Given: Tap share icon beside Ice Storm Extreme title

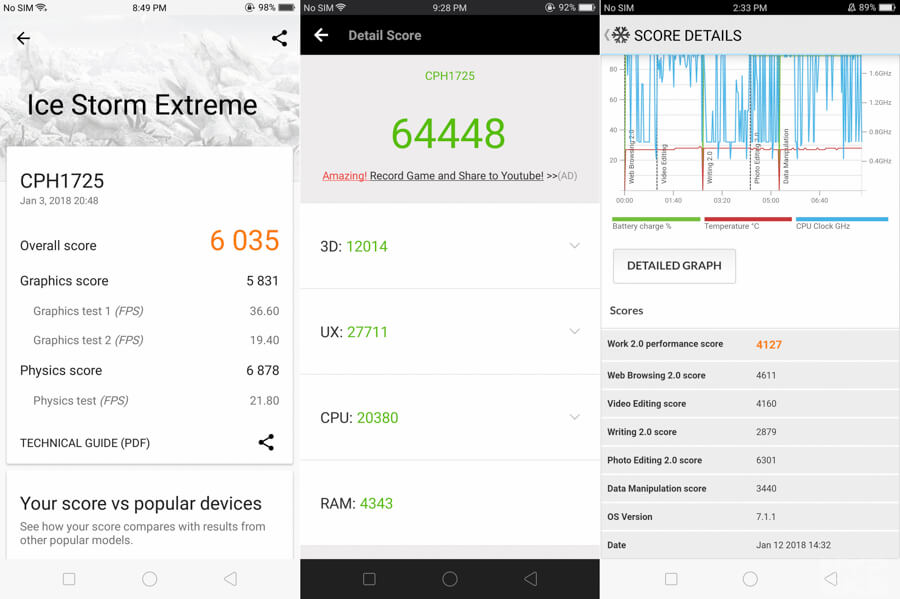Looking at the screenshot, I should pyautogui.click(x=279, y=39).
